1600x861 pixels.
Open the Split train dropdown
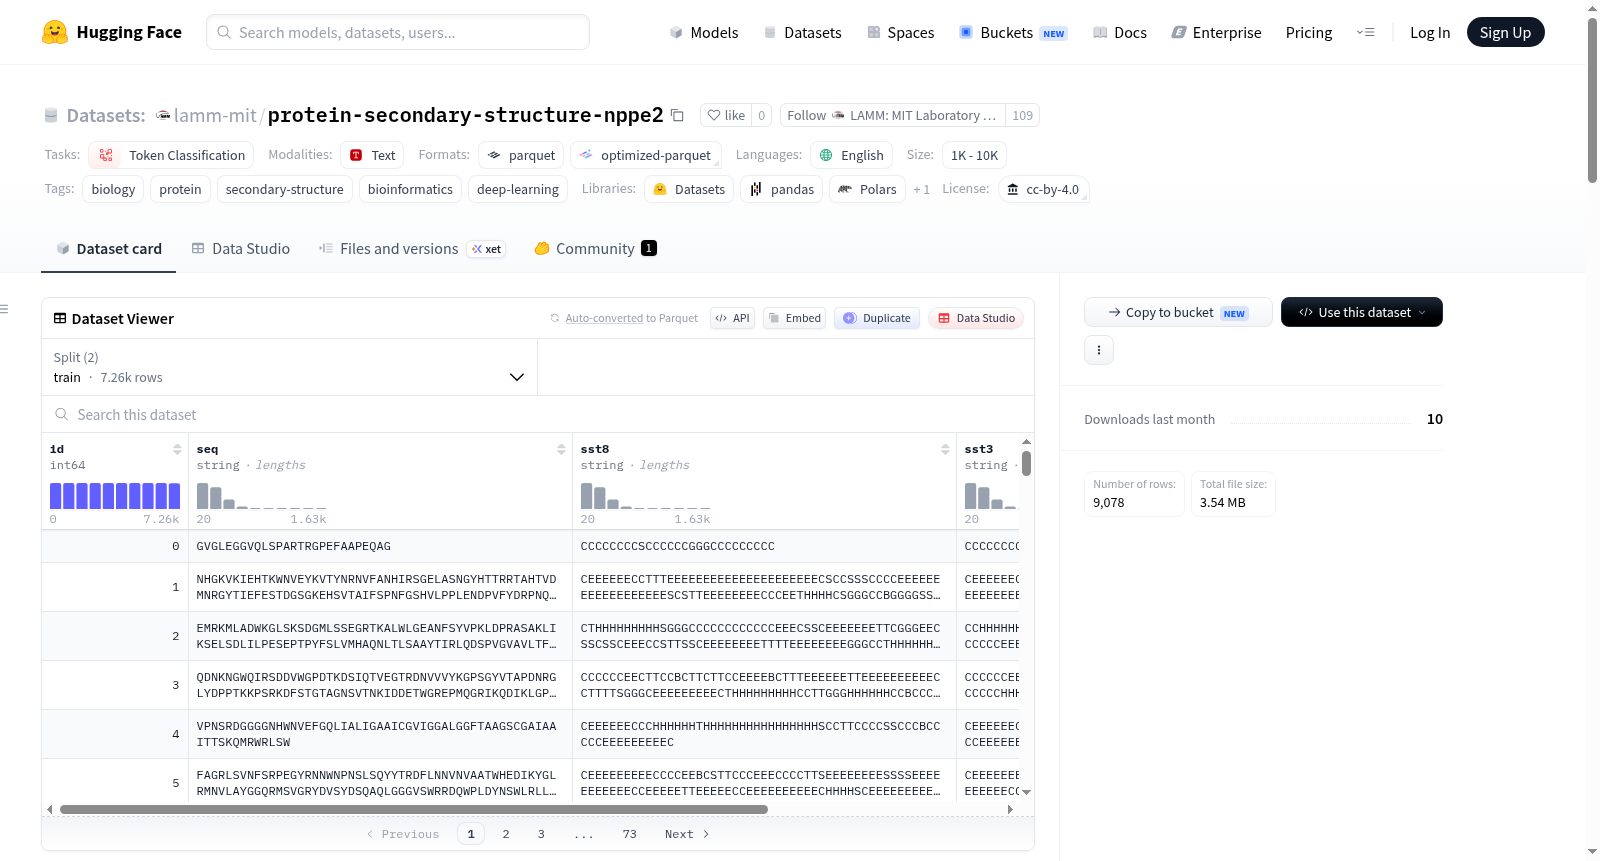click(x=289, y=367)
